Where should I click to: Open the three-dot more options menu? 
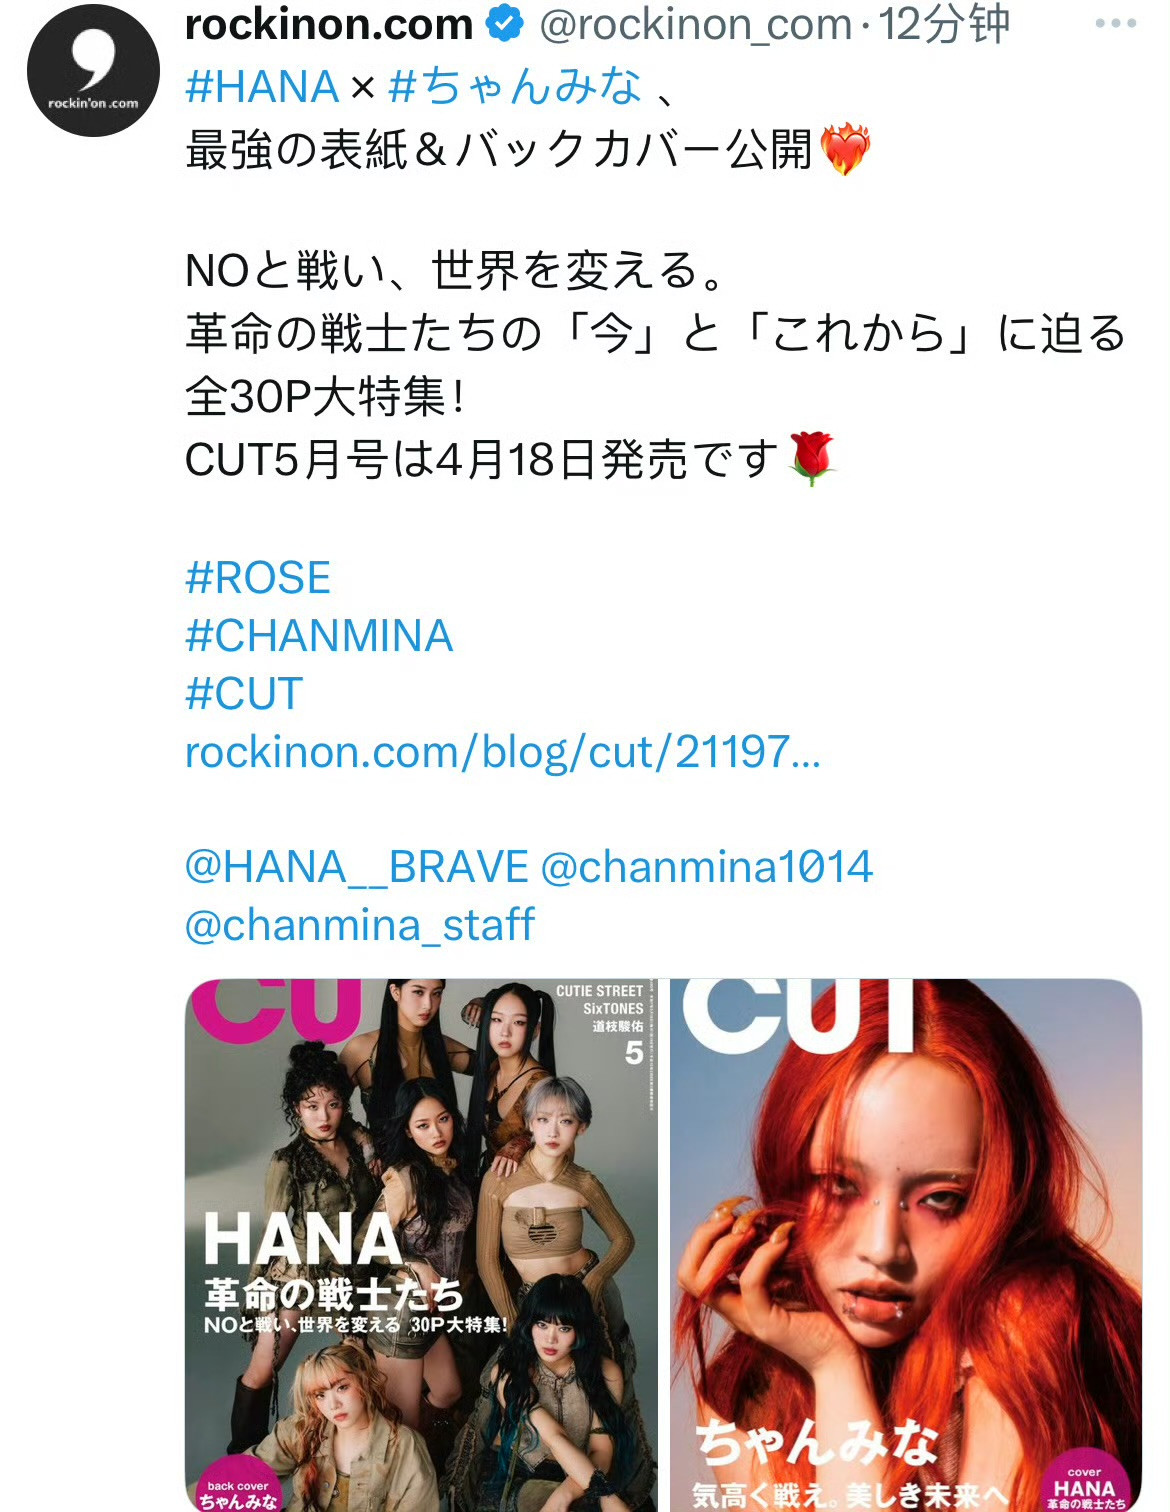(1116, 23)
